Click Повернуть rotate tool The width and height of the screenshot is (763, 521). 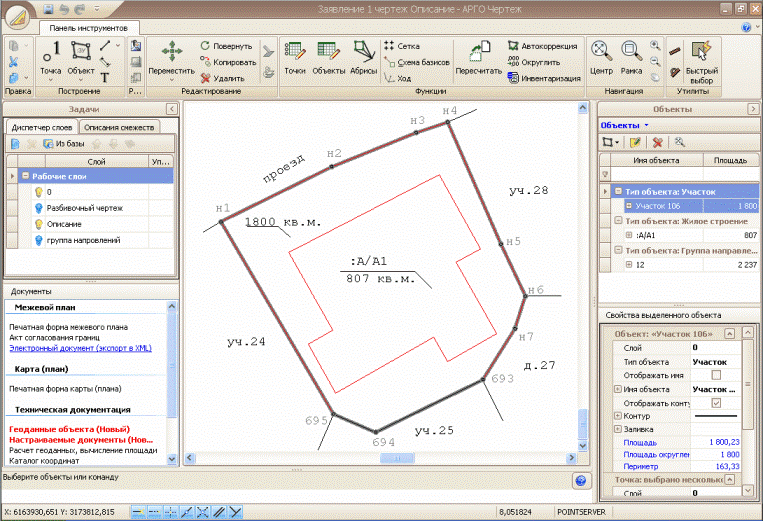pyautogui.click(x=226, y=46)
